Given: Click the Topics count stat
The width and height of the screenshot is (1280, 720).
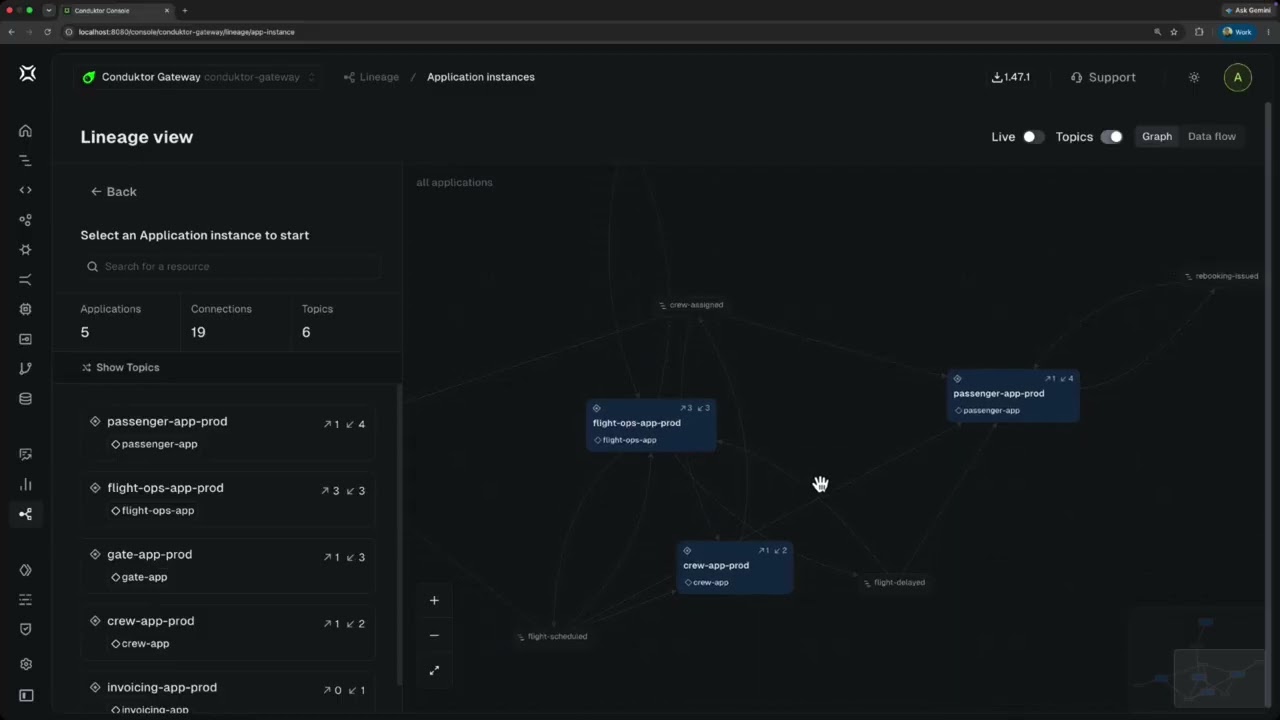Looking at the screenshot, I should coord(346,321).
